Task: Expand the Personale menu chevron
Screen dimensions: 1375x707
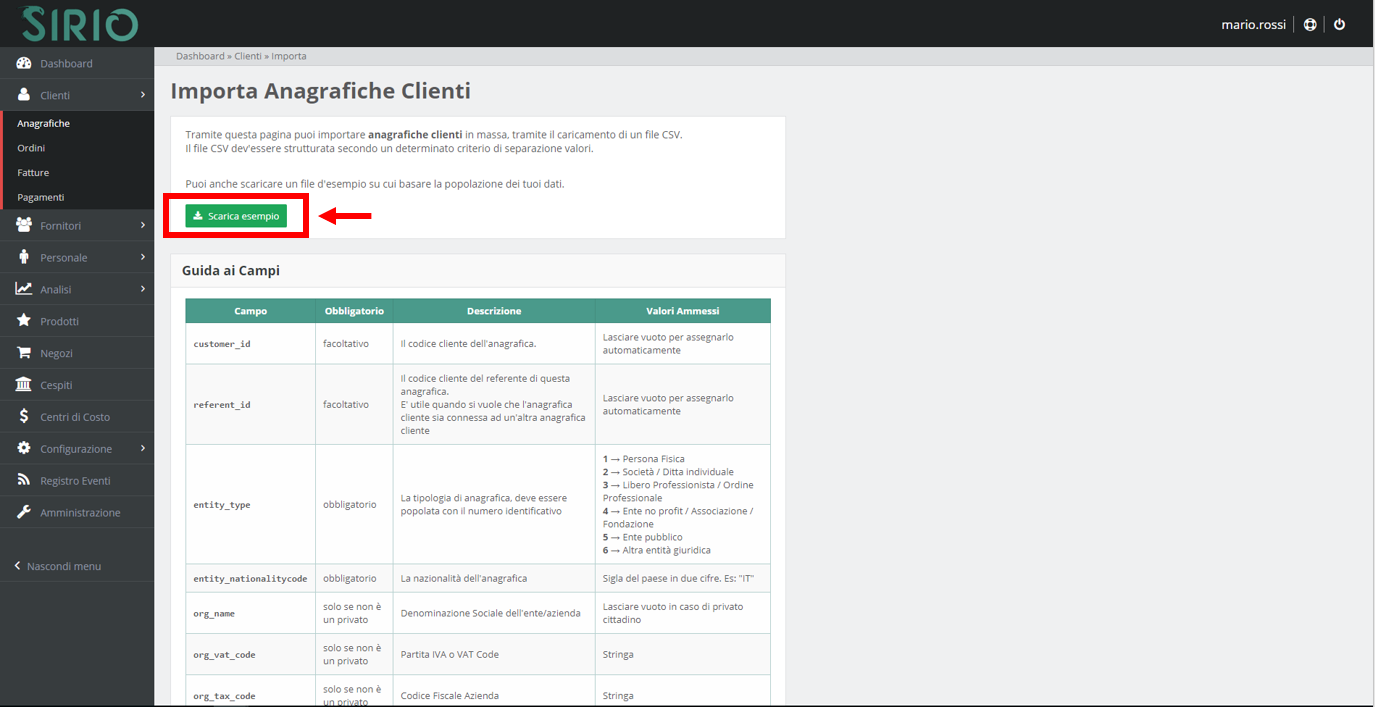Action: pyautogui.click(x=143, y=258)
